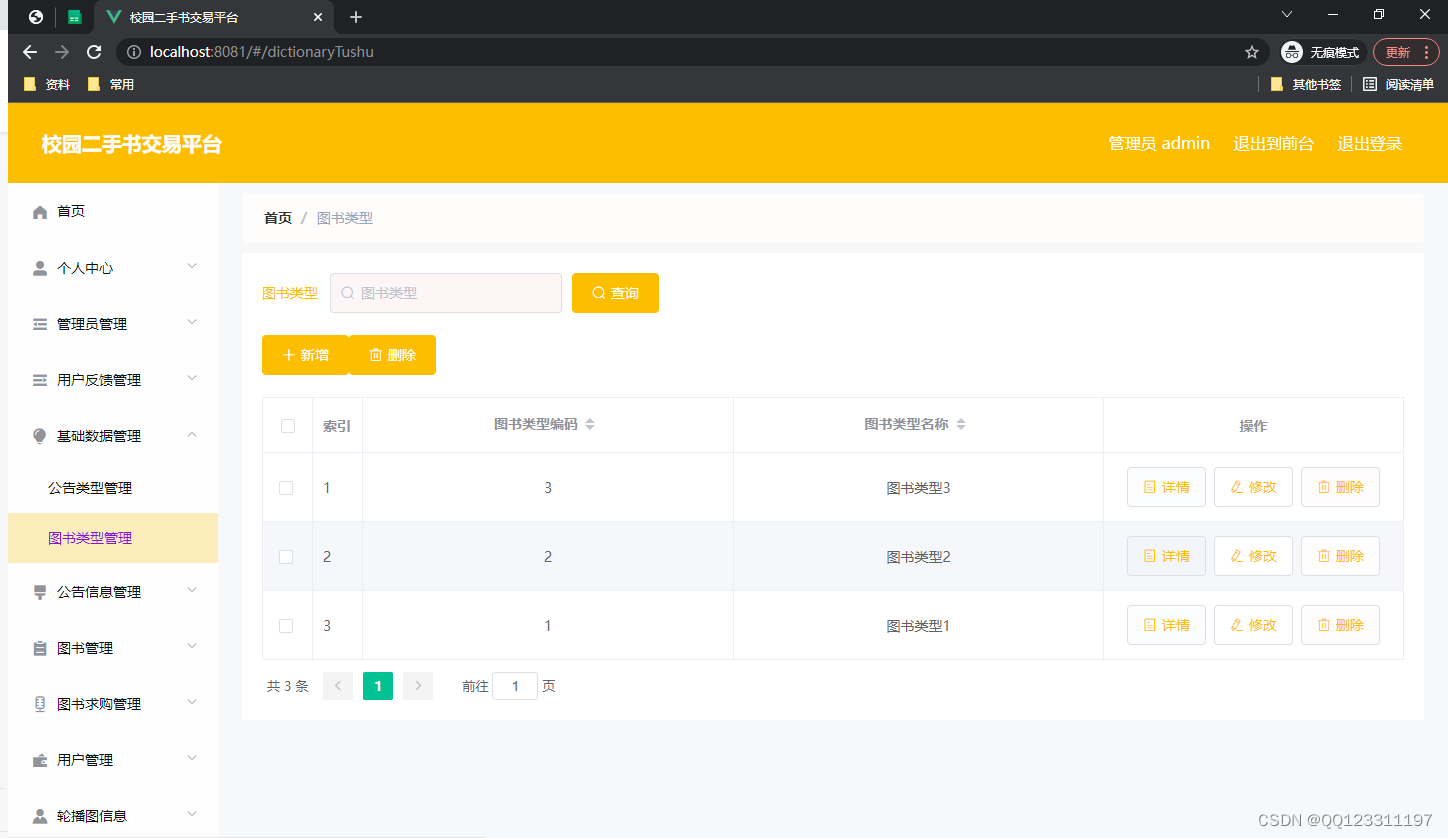Click the icon beside 用户反馈管理
The height and width of the screenshot is (838, 1448).
pos(40,380)
